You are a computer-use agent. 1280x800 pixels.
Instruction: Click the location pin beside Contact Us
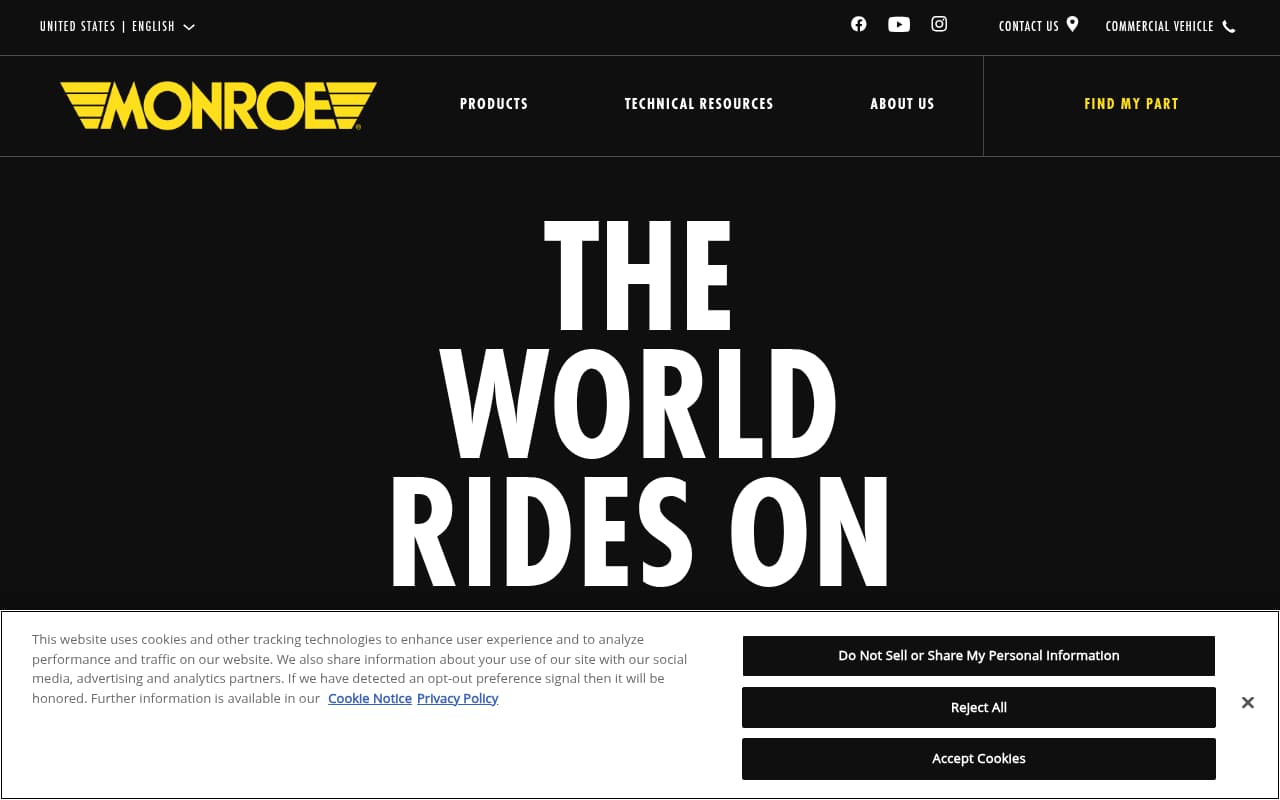click(x=1072, y=23)
